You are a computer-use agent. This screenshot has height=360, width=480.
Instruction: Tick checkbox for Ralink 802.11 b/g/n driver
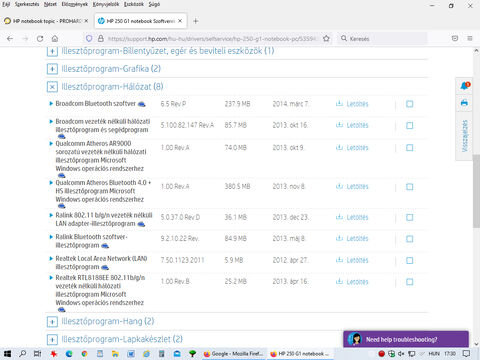pyautogui.click(x=410, y=217)
